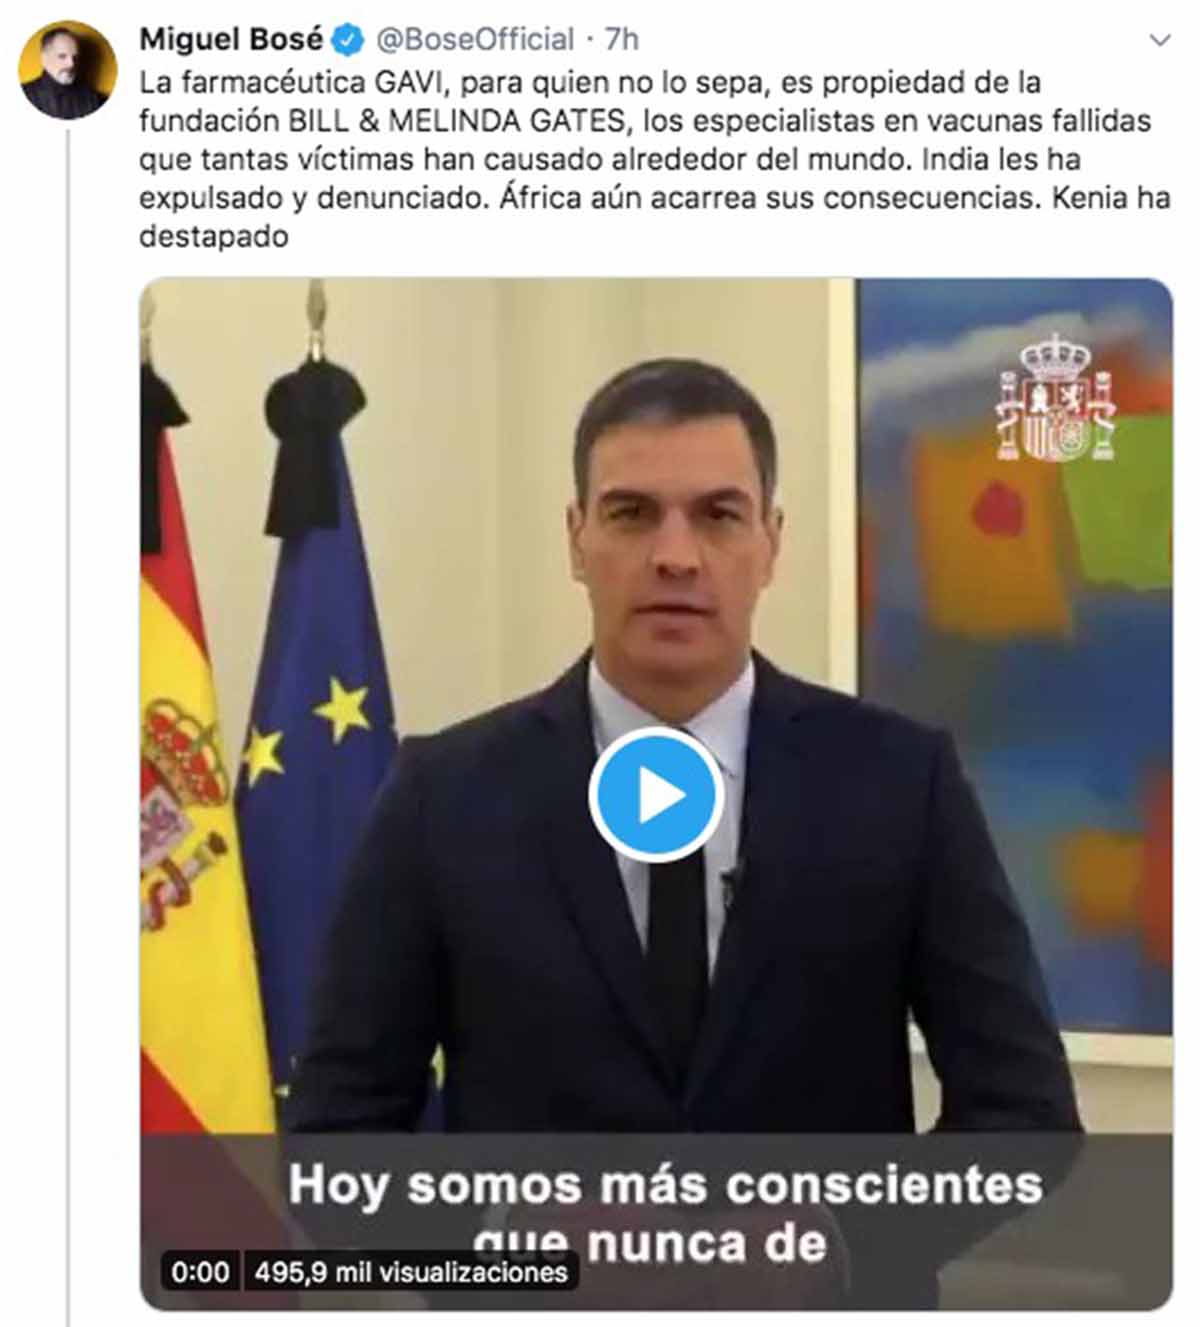Visit the @BoseOfficial handle link
The height and width of the screenshot is (1327, 1200).
coord(475,40)
